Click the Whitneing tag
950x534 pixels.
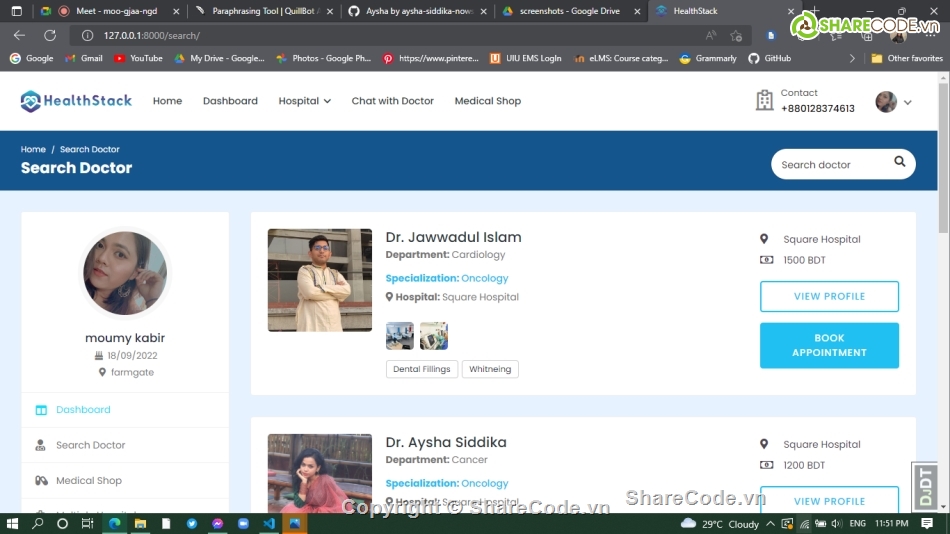[x=490, y=369]
